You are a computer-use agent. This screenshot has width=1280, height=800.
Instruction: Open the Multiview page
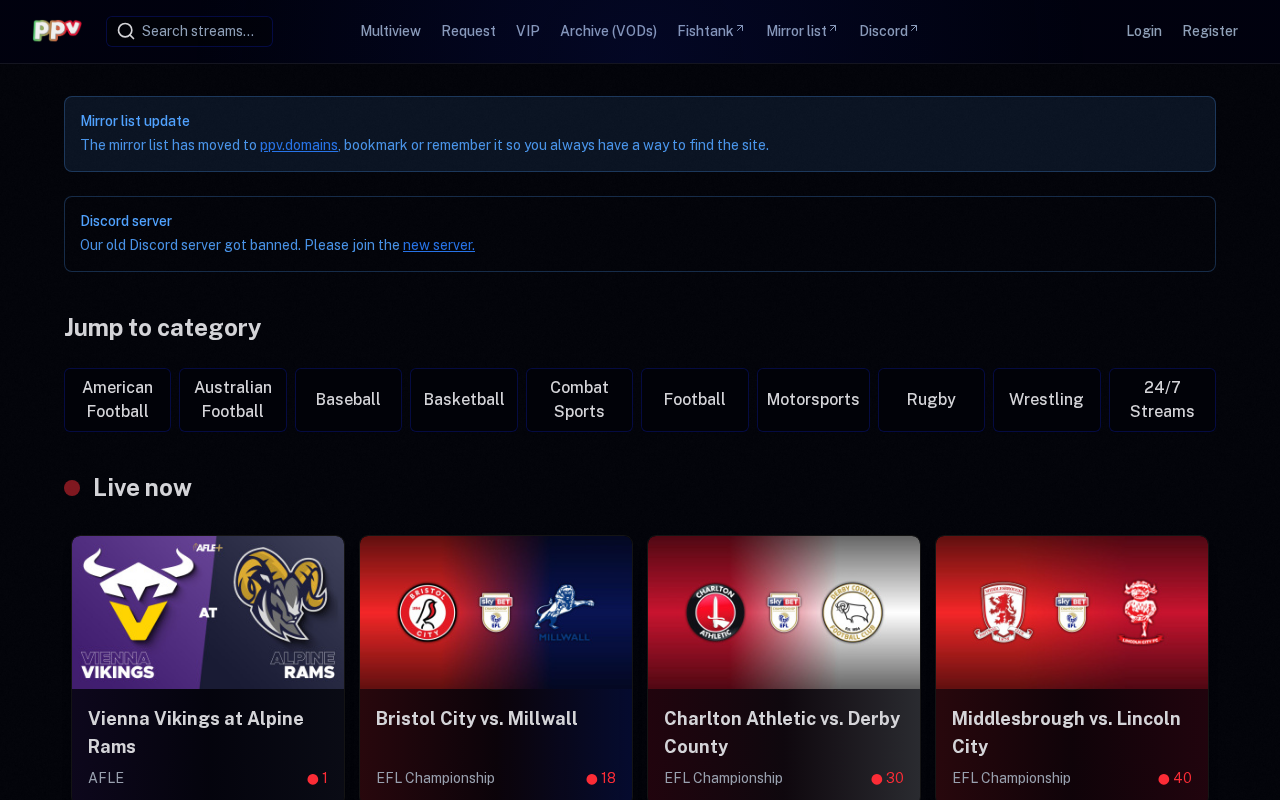pyautogui.click(x=390, y=31)
